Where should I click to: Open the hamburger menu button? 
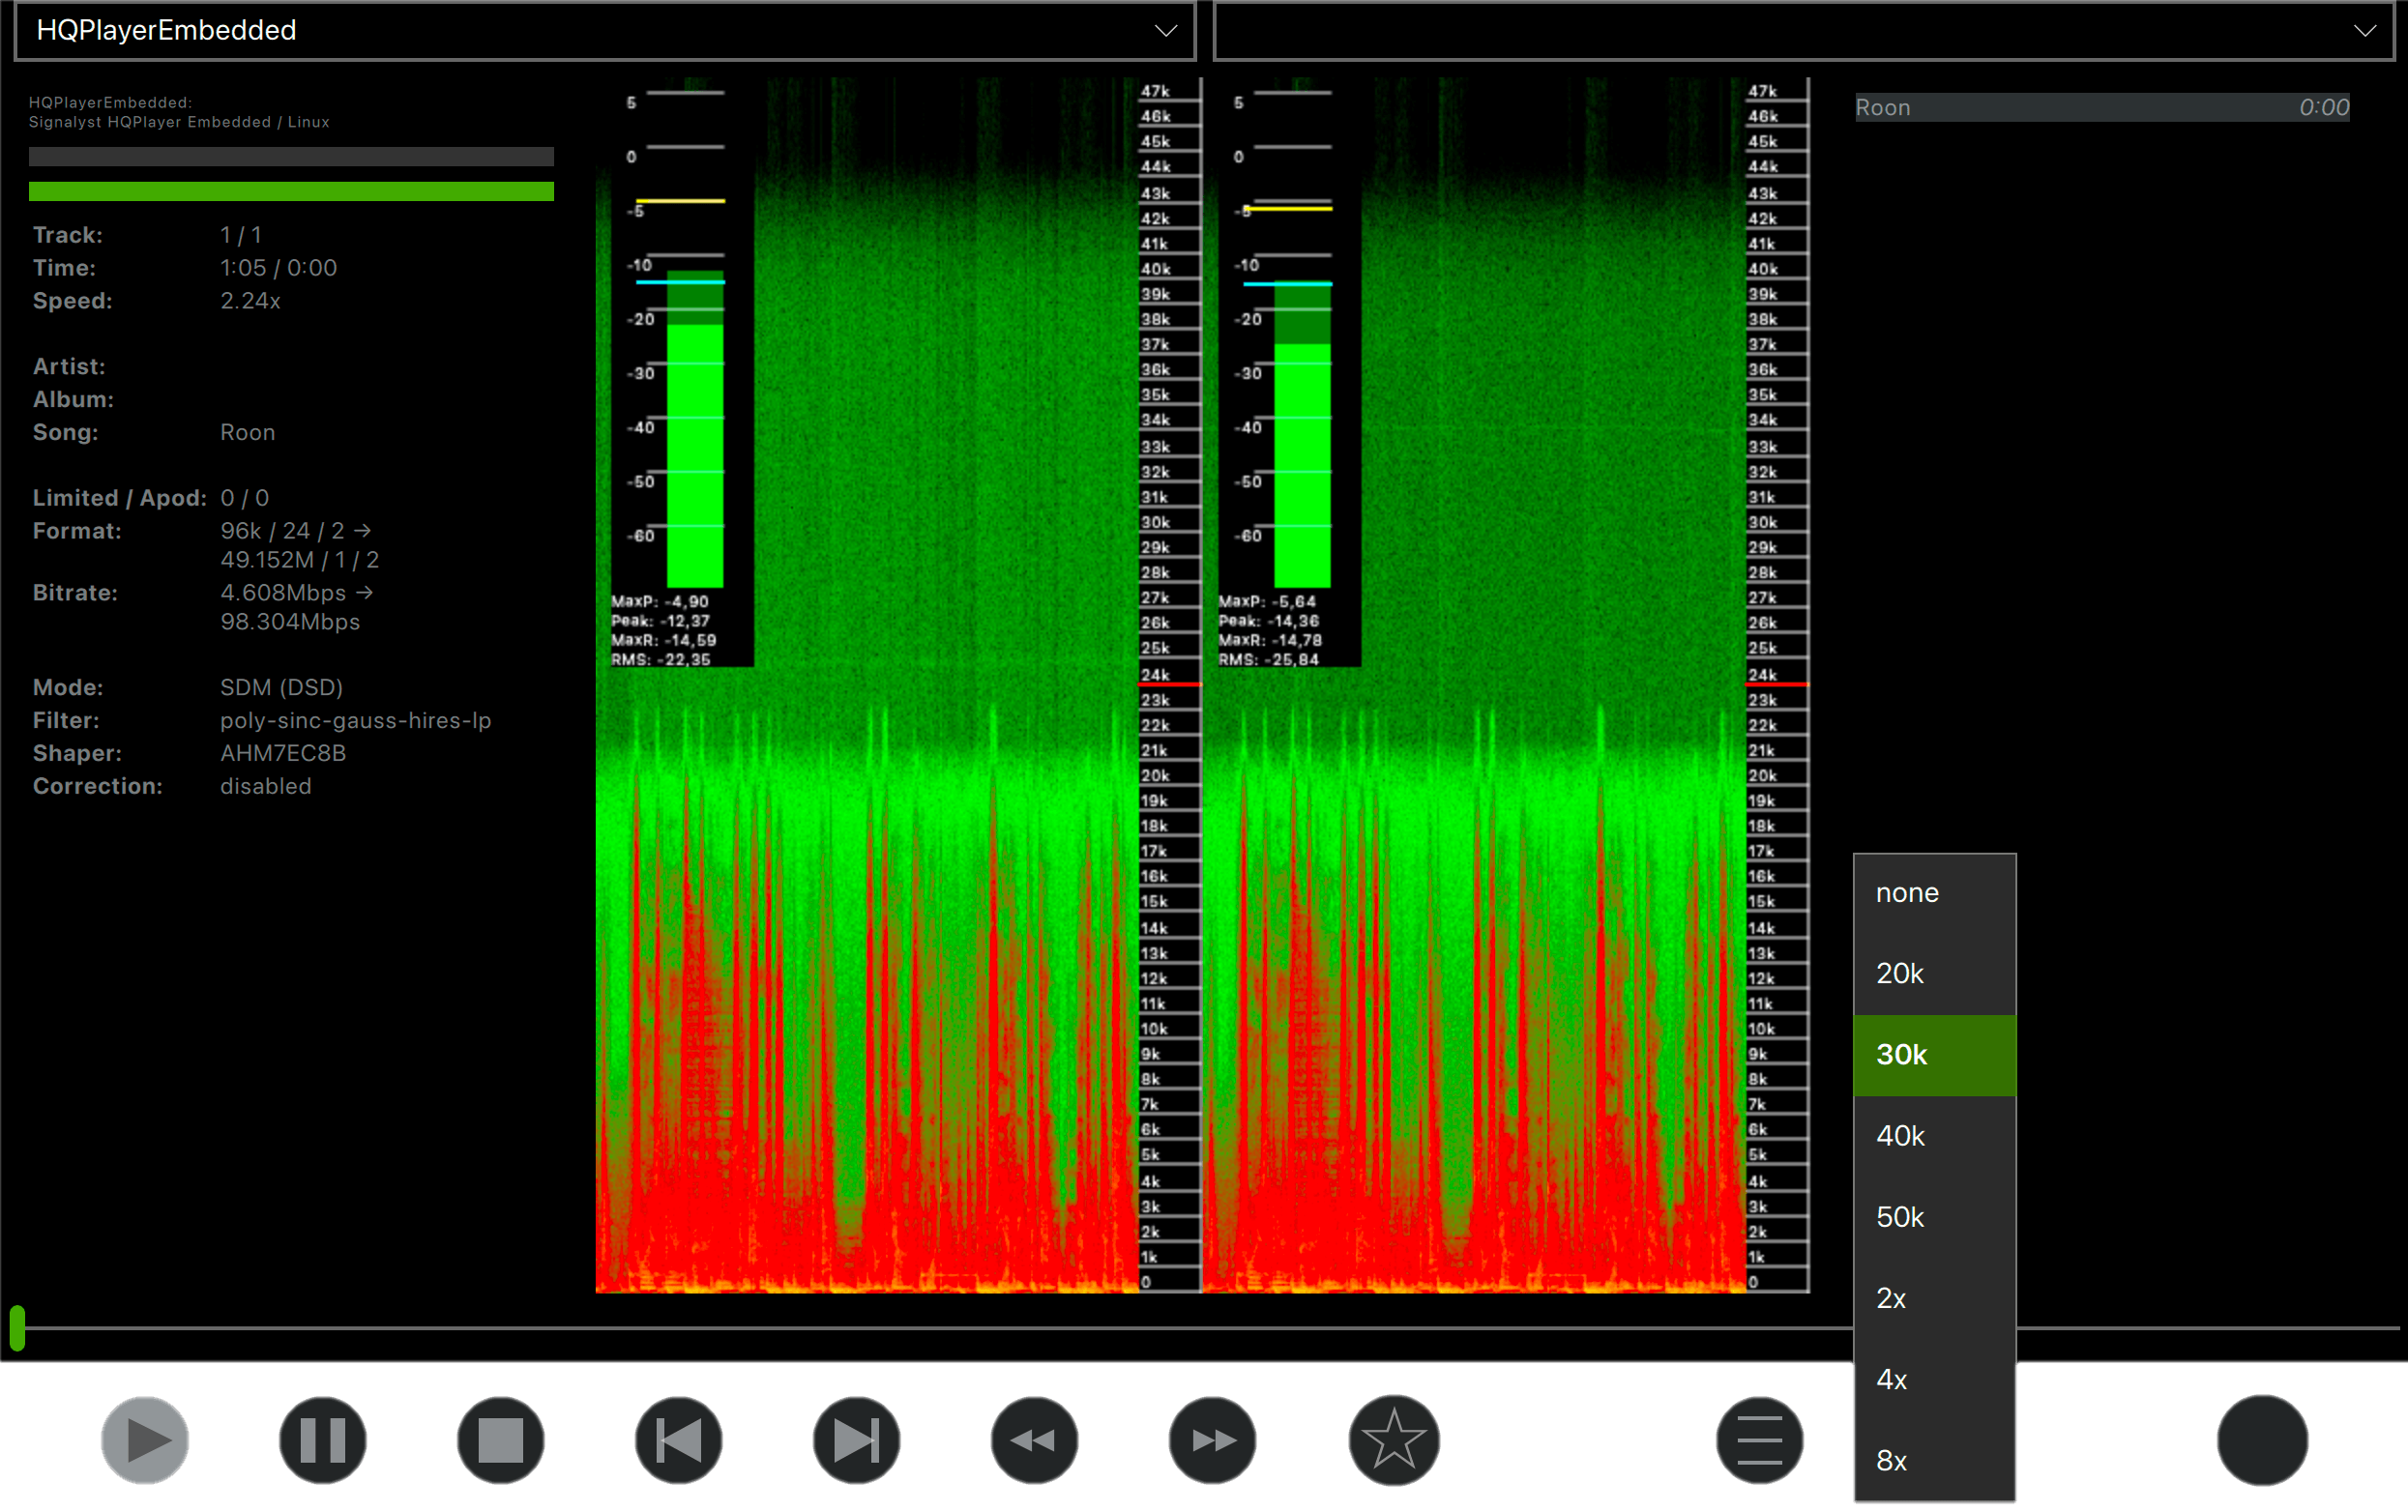[1760, 1440]
